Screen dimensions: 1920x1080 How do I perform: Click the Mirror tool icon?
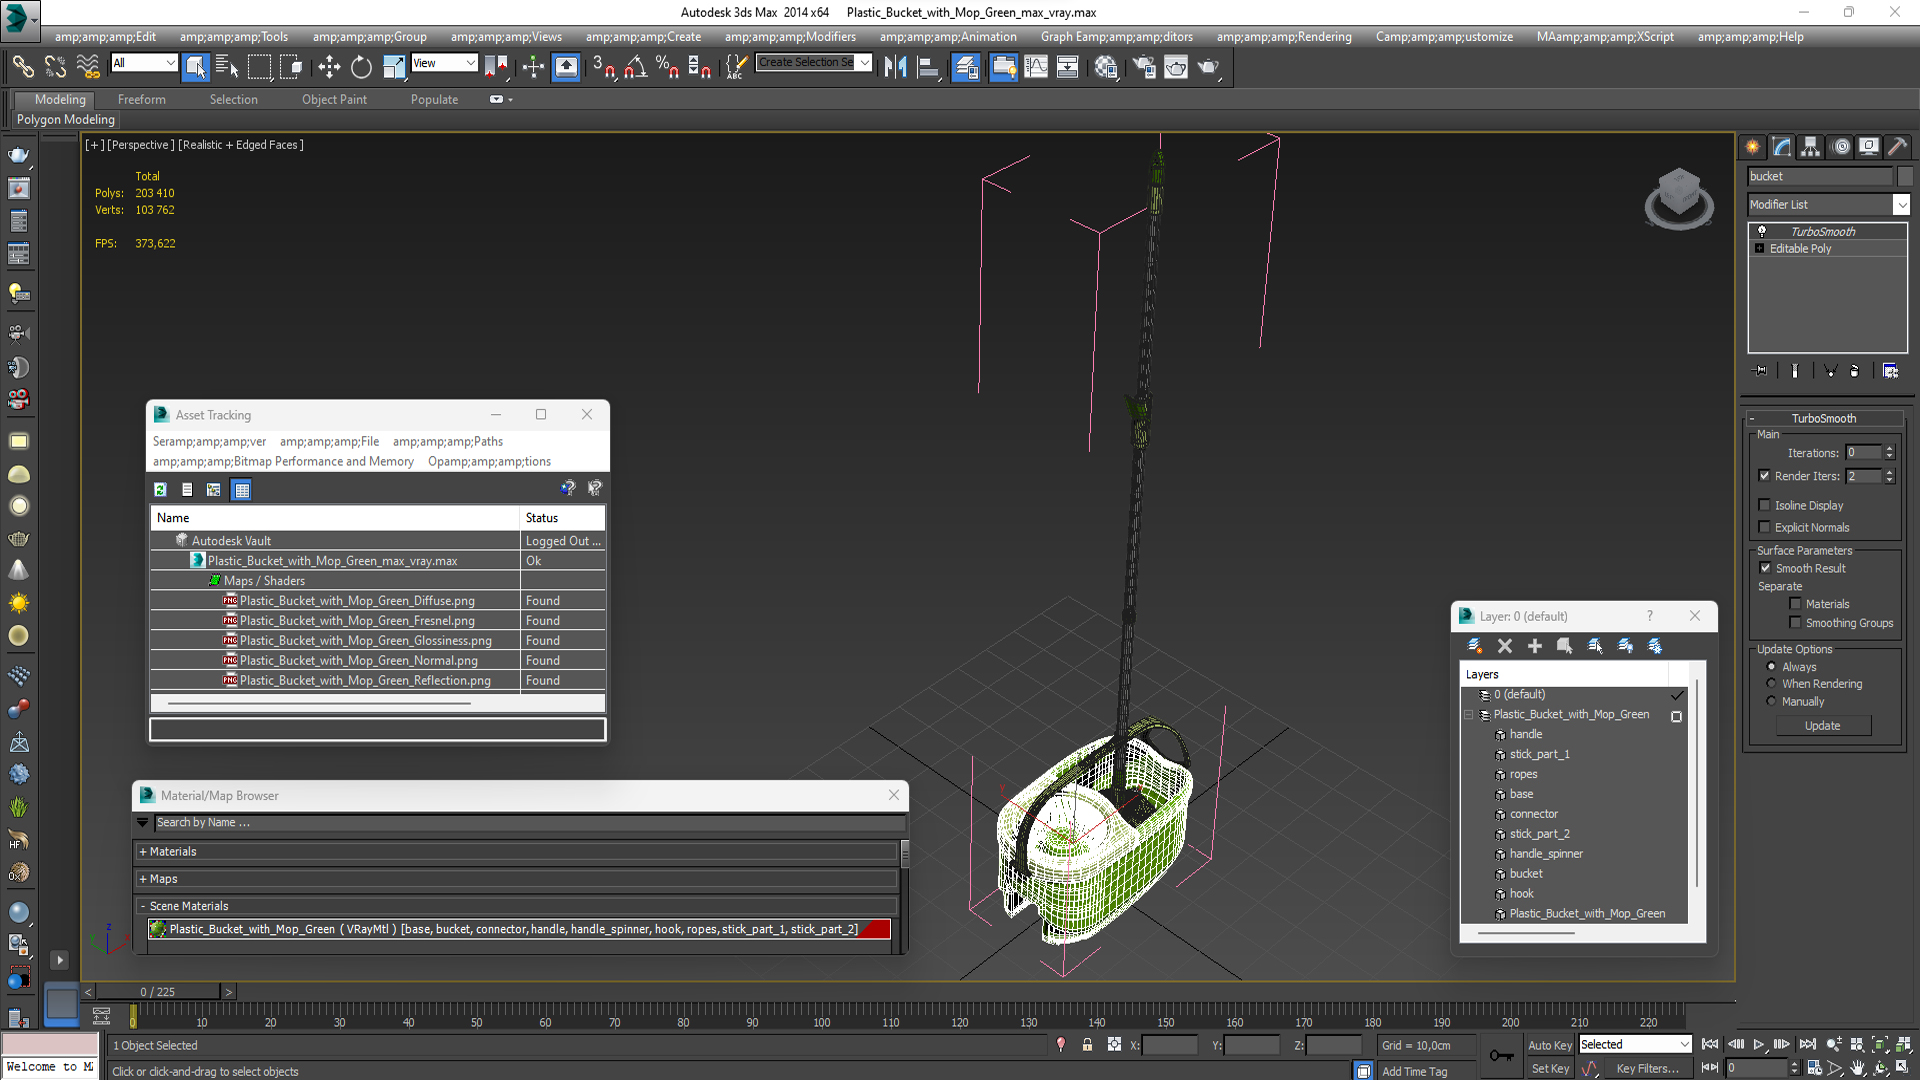point(895,67)
